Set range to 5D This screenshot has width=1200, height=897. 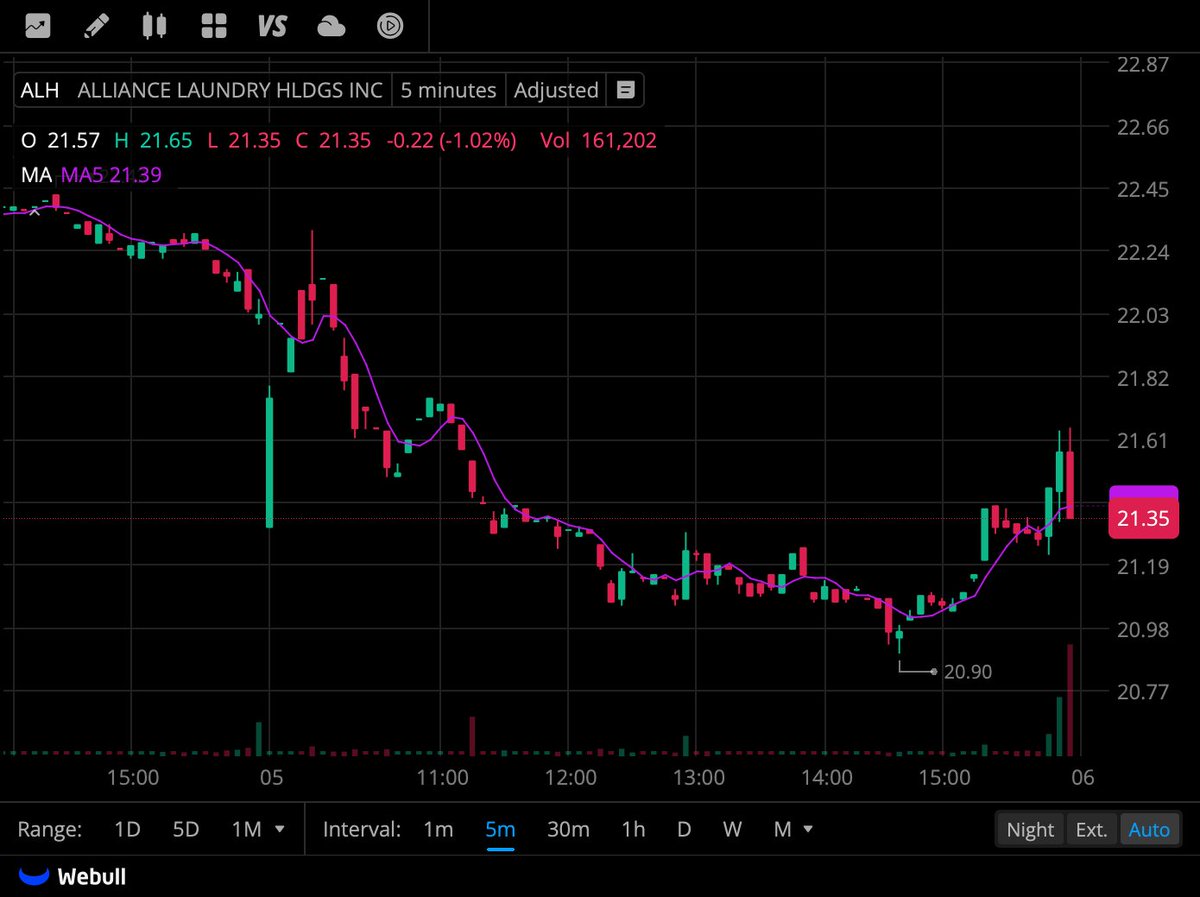186,829
